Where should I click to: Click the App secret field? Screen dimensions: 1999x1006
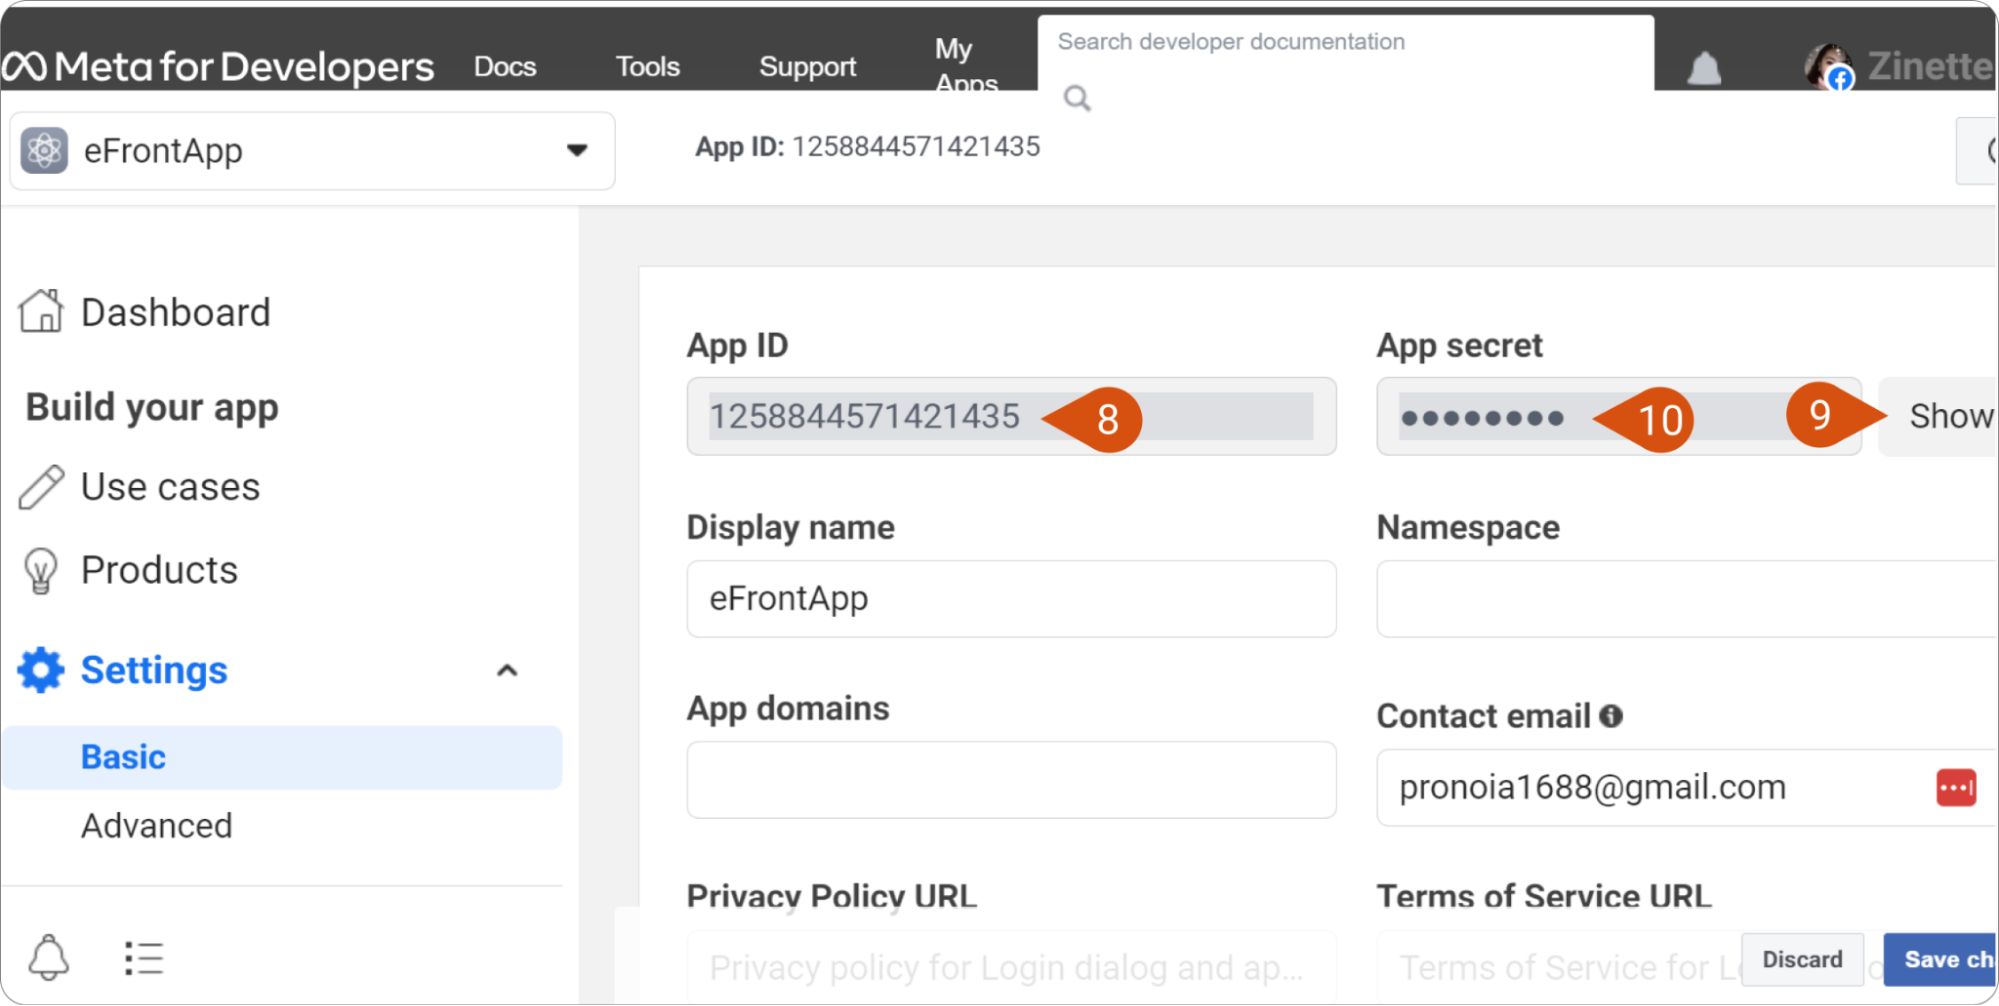click(1619, 416)
